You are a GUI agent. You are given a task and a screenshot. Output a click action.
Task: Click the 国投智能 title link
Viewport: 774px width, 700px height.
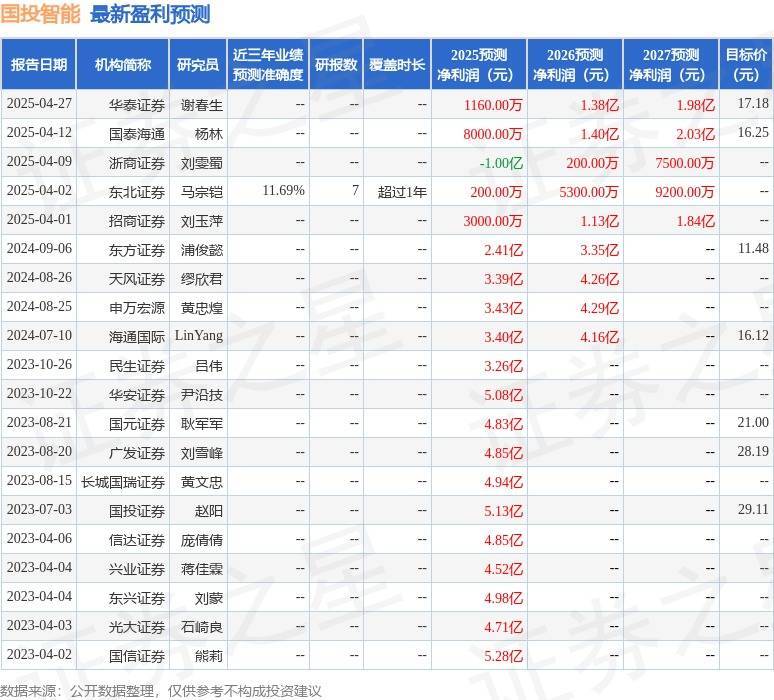click(41, 14)
